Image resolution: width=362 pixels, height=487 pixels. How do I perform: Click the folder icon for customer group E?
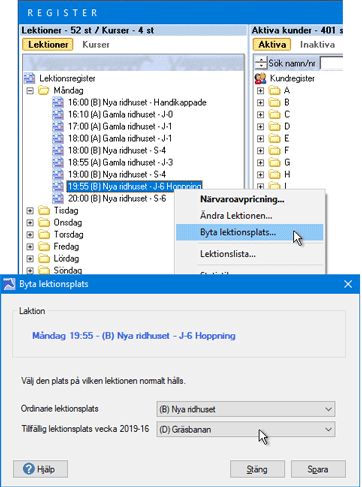tap(274, 138)
